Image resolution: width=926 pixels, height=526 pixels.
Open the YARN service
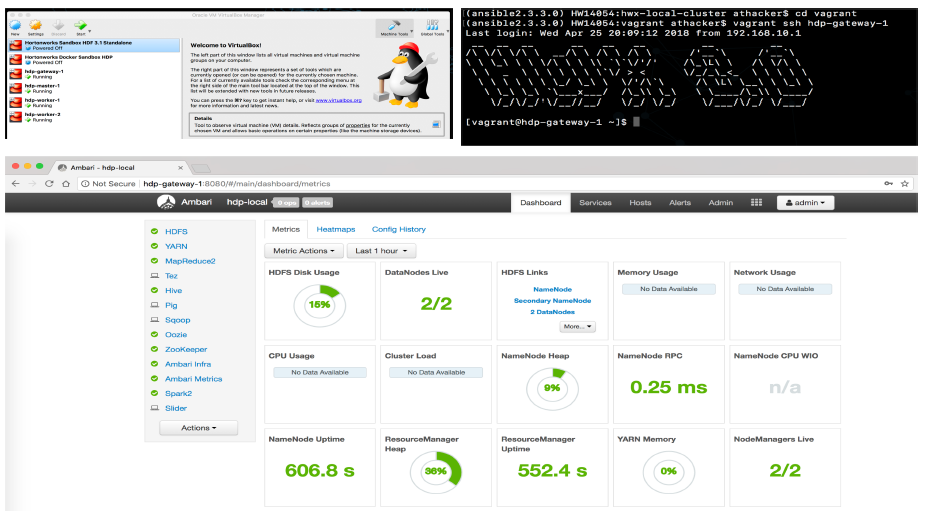[176, 246]
